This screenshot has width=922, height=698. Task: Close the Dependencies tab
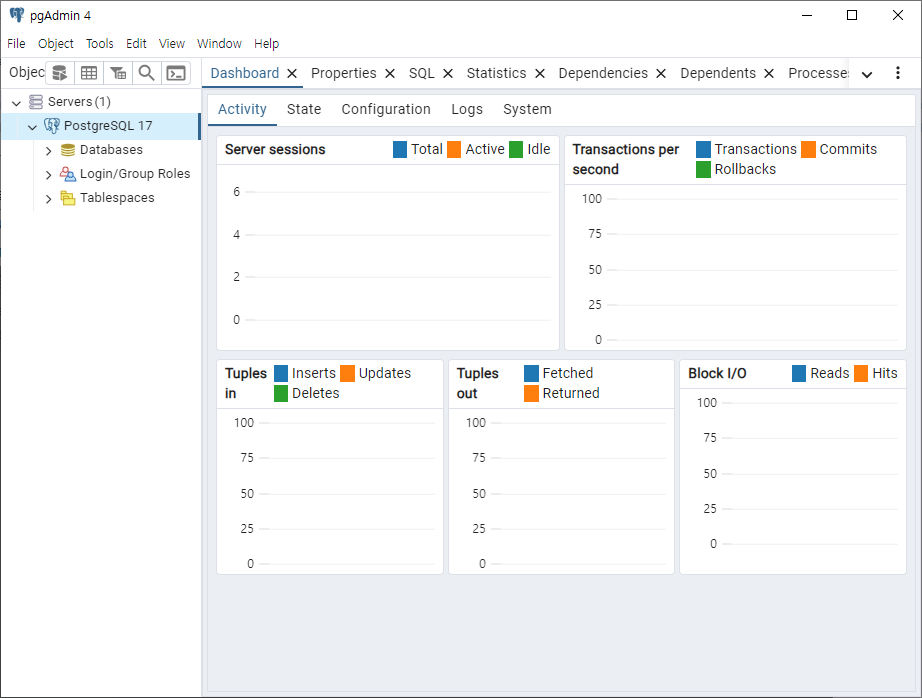click(661, 74)
